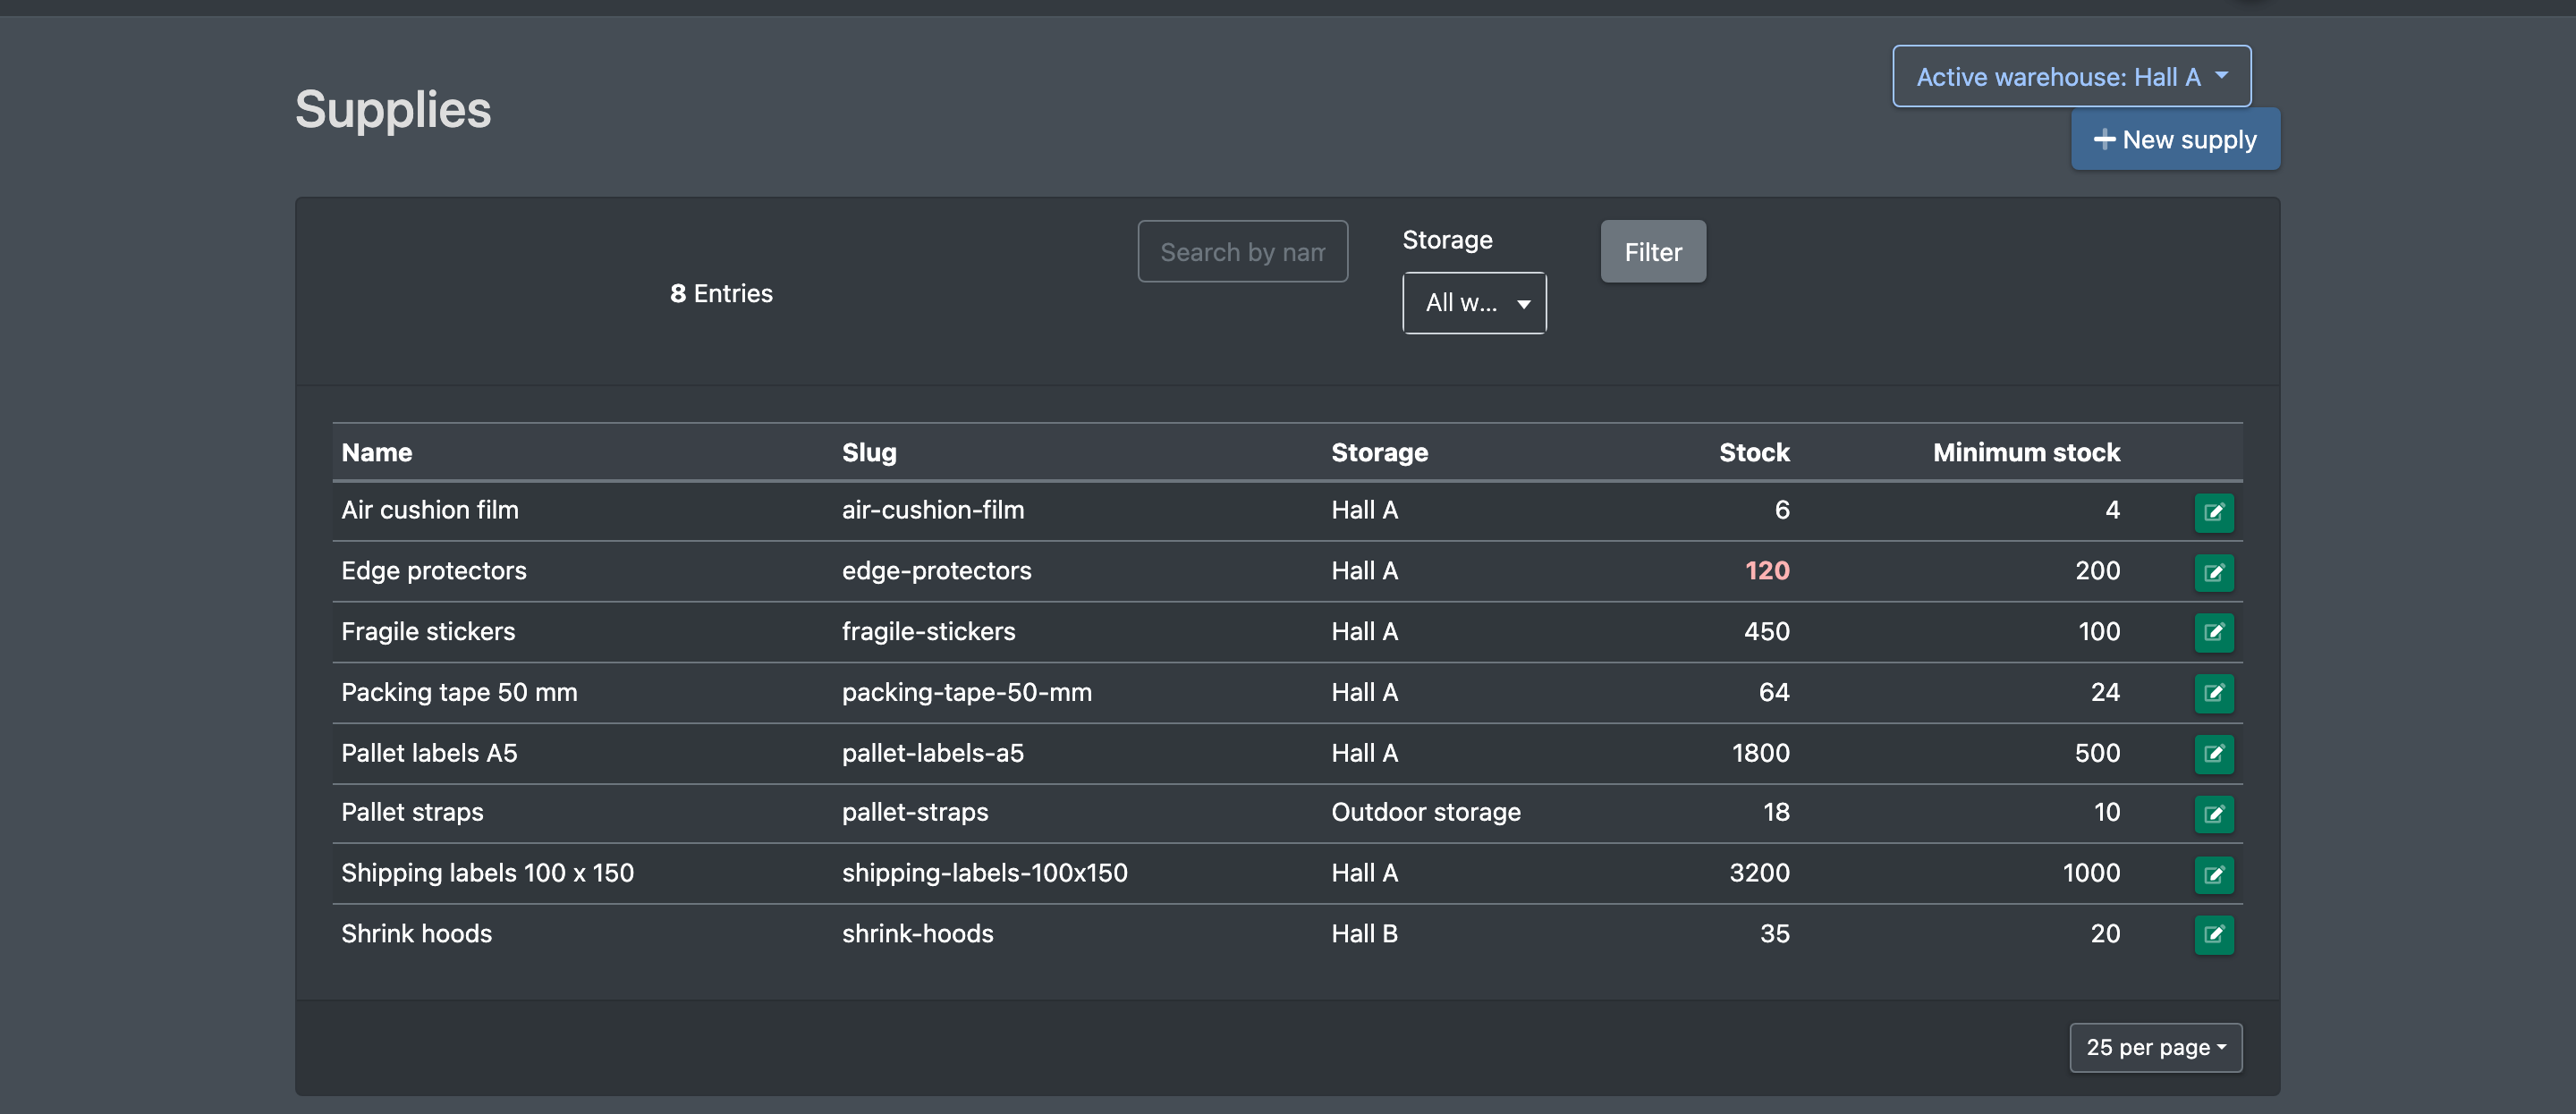Click the Shrink hoods name

[416, 934]
